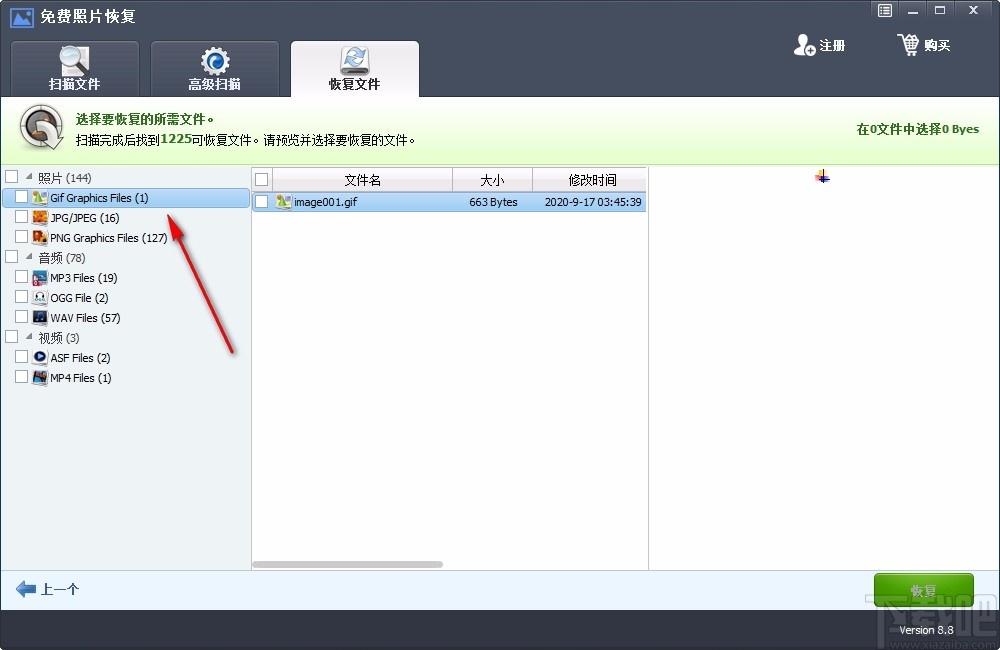The width and height of the screenshot is (1000, 650).
Task: Select WAV Files (57) in the tree
Action: point(85,318)
